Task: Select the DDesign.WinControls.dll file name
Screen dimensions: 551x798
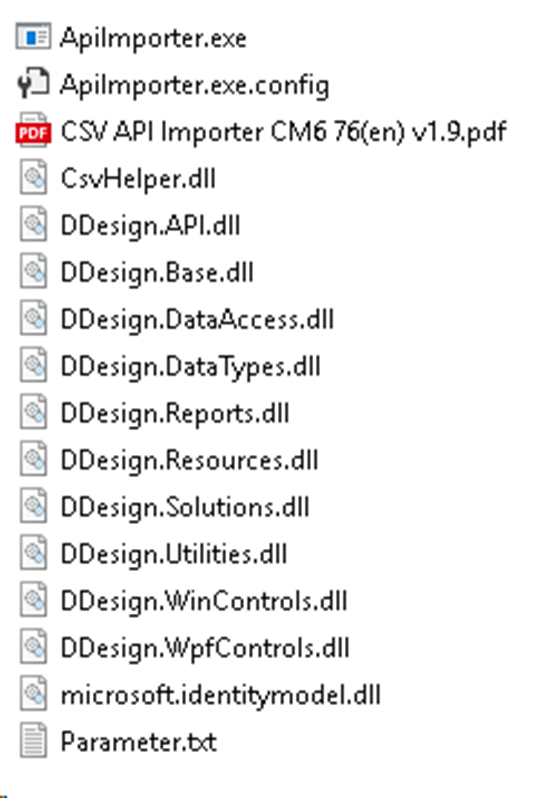Action: (204, 602)
